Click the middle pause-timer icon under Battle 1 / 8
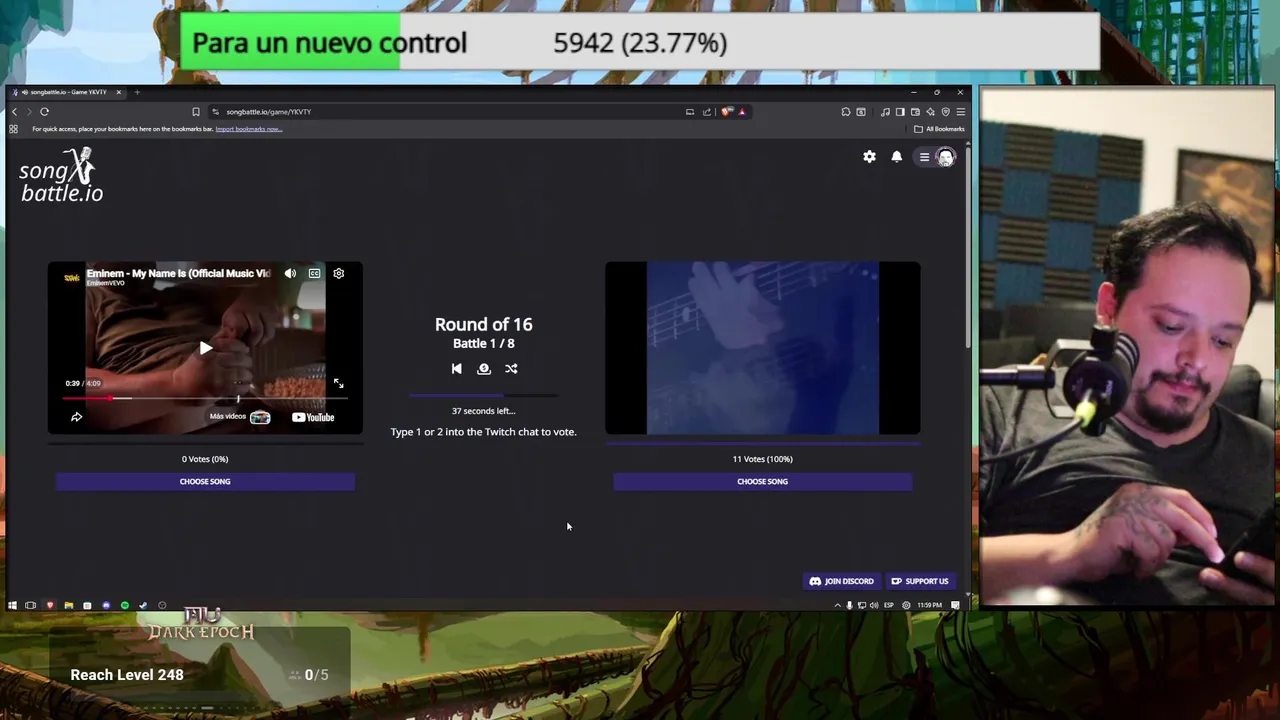 tap(484, 369)
